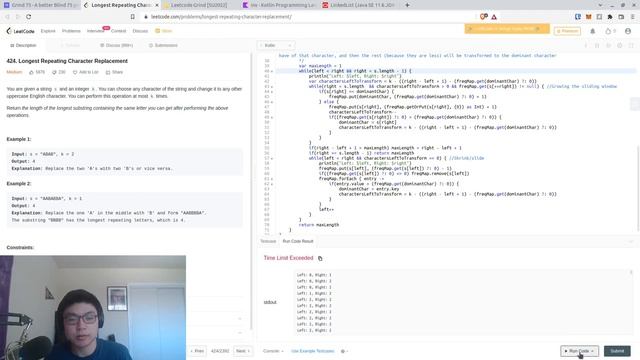Bookmark this page via bookmark icon

[x=133, y=17]
